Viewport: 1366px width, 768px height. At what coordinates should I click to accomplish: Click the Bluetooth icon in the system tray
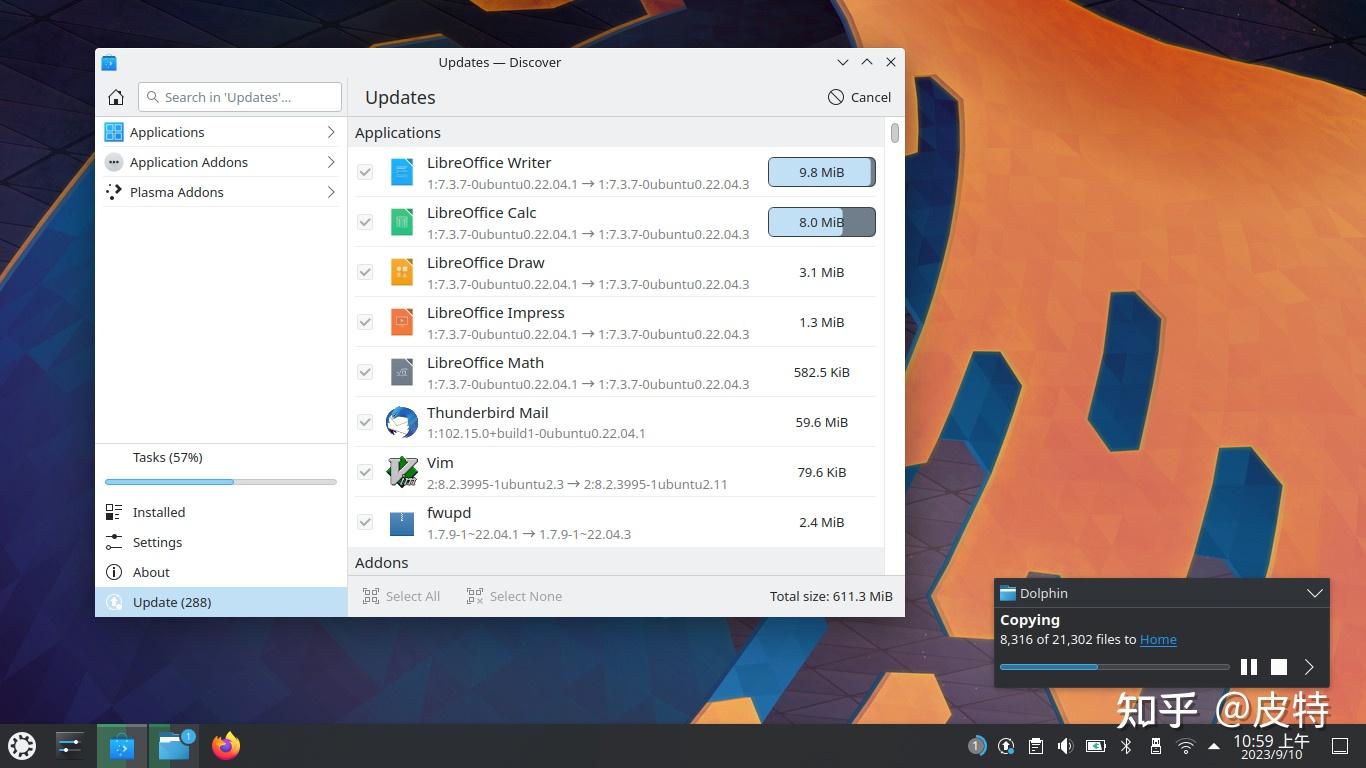[x=1126, y=745]
